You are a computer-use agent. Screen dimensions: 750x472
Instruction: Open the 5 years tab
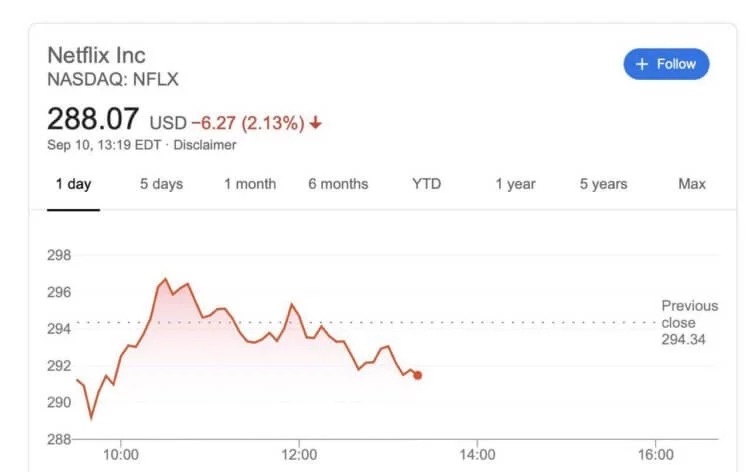click(x=603, y=184)
